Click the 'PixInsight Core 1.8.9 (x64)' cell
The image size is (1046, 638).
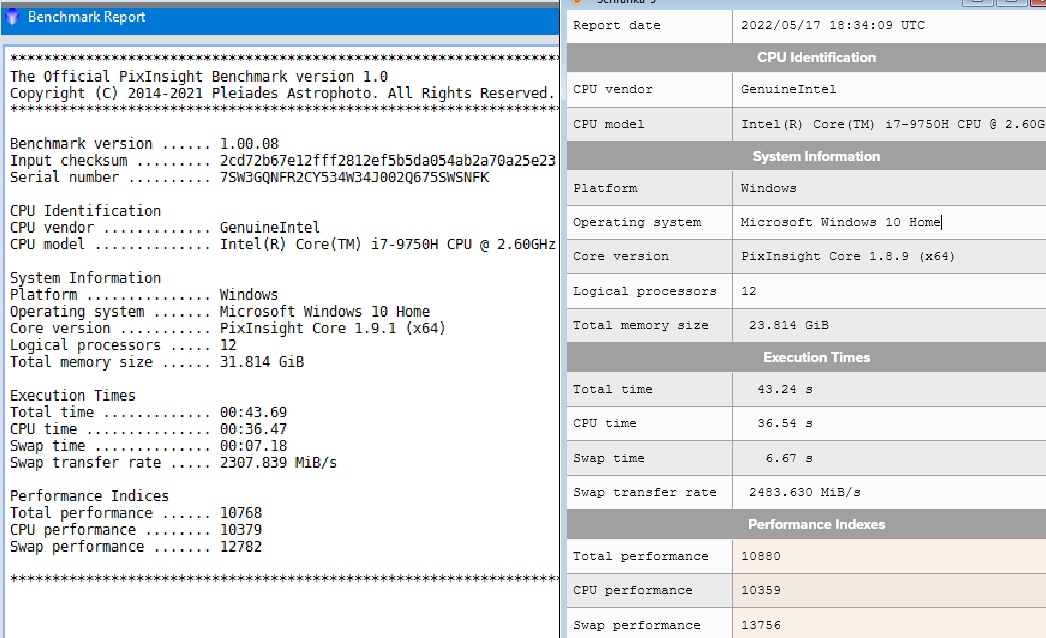coord(889,256)
